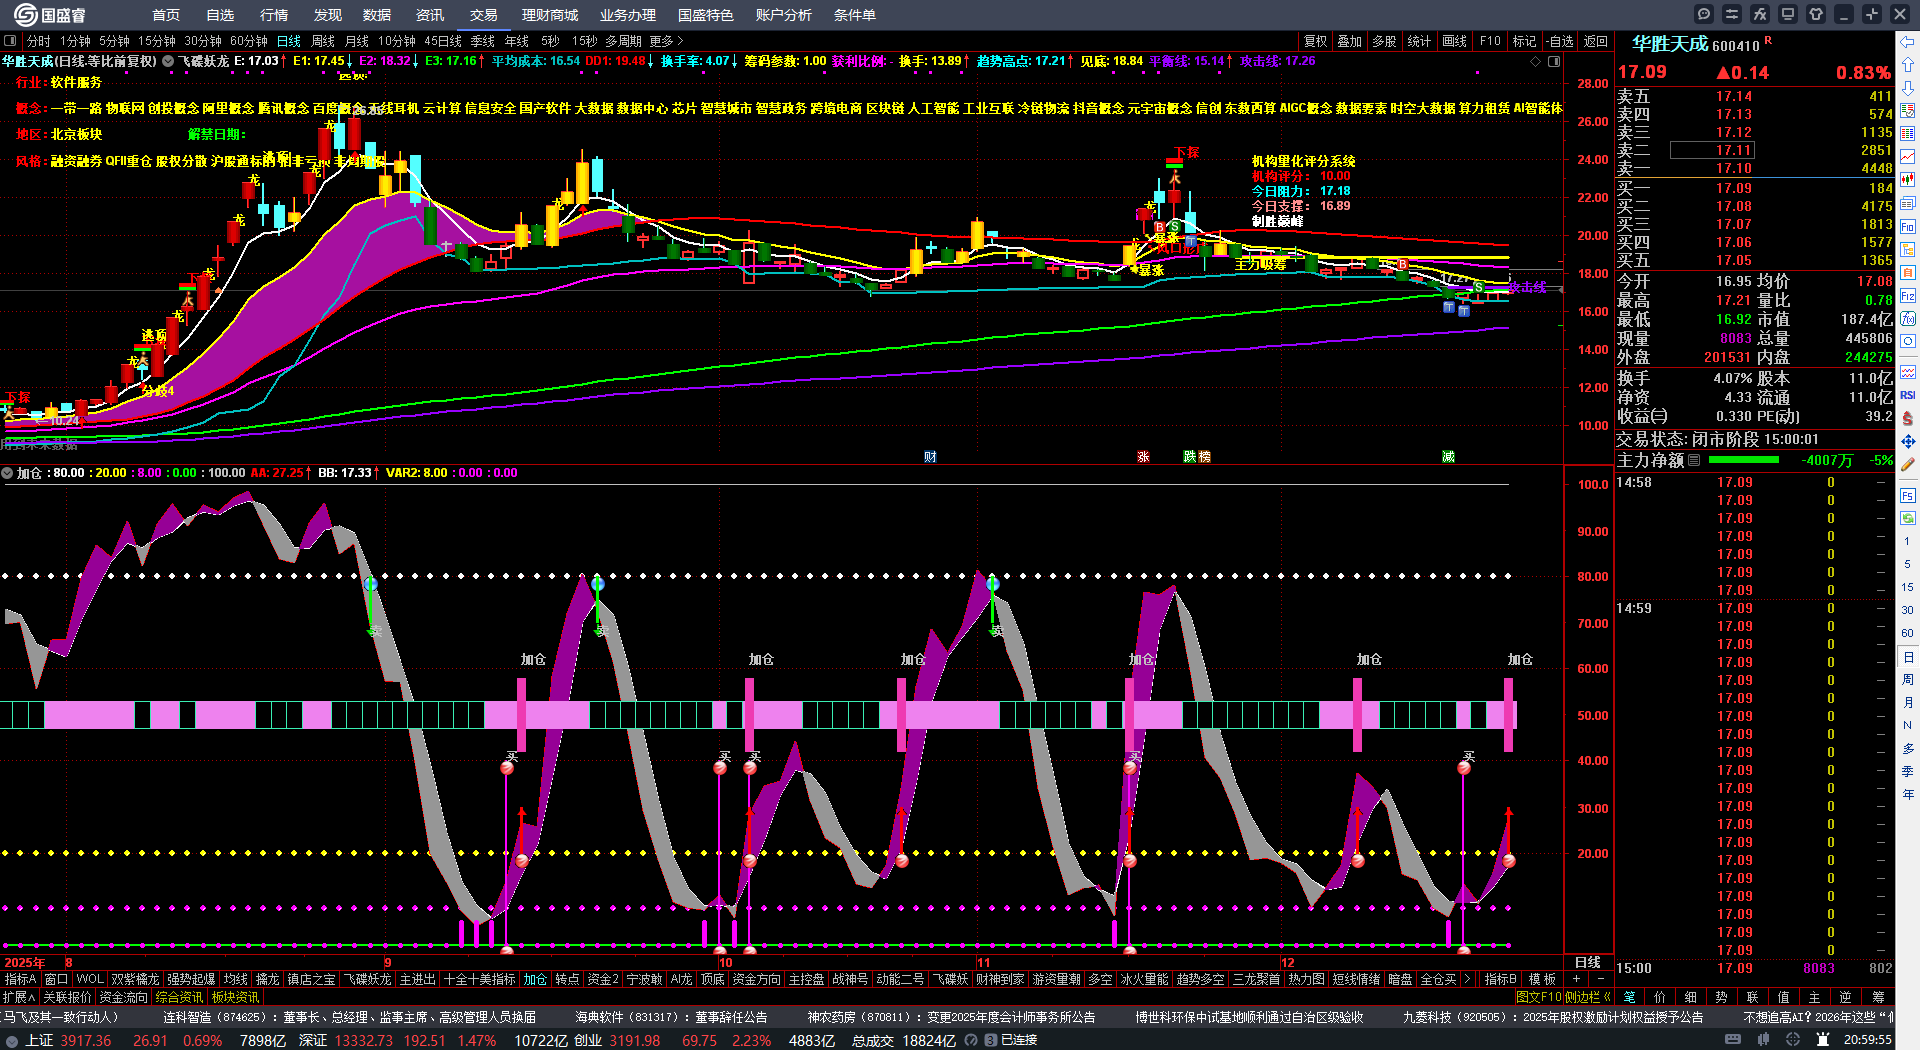The image size is (1920, 1050).
Task: Click the keyboard icon in status bar
Action: pyautogui.click(x=1733, y=1040)
